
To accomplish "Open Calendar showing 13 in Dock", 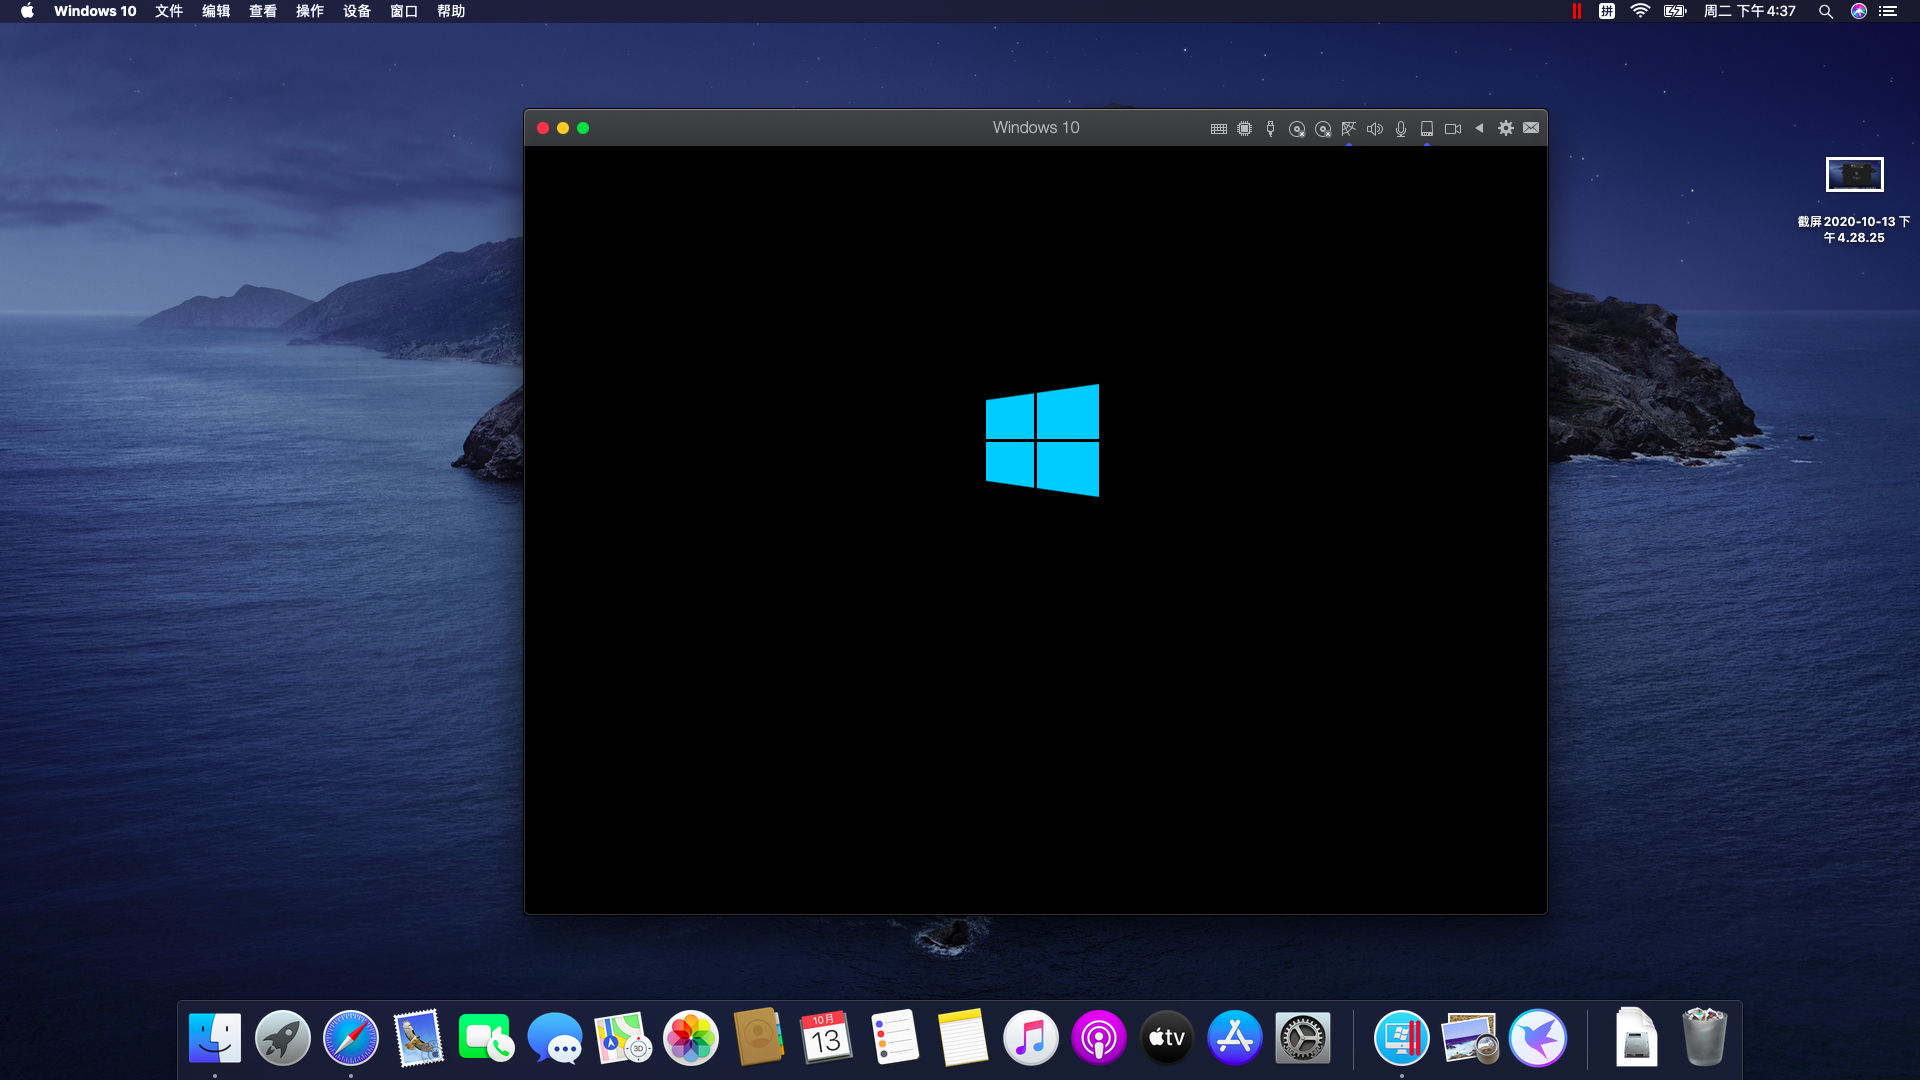I will [827, 1038].
